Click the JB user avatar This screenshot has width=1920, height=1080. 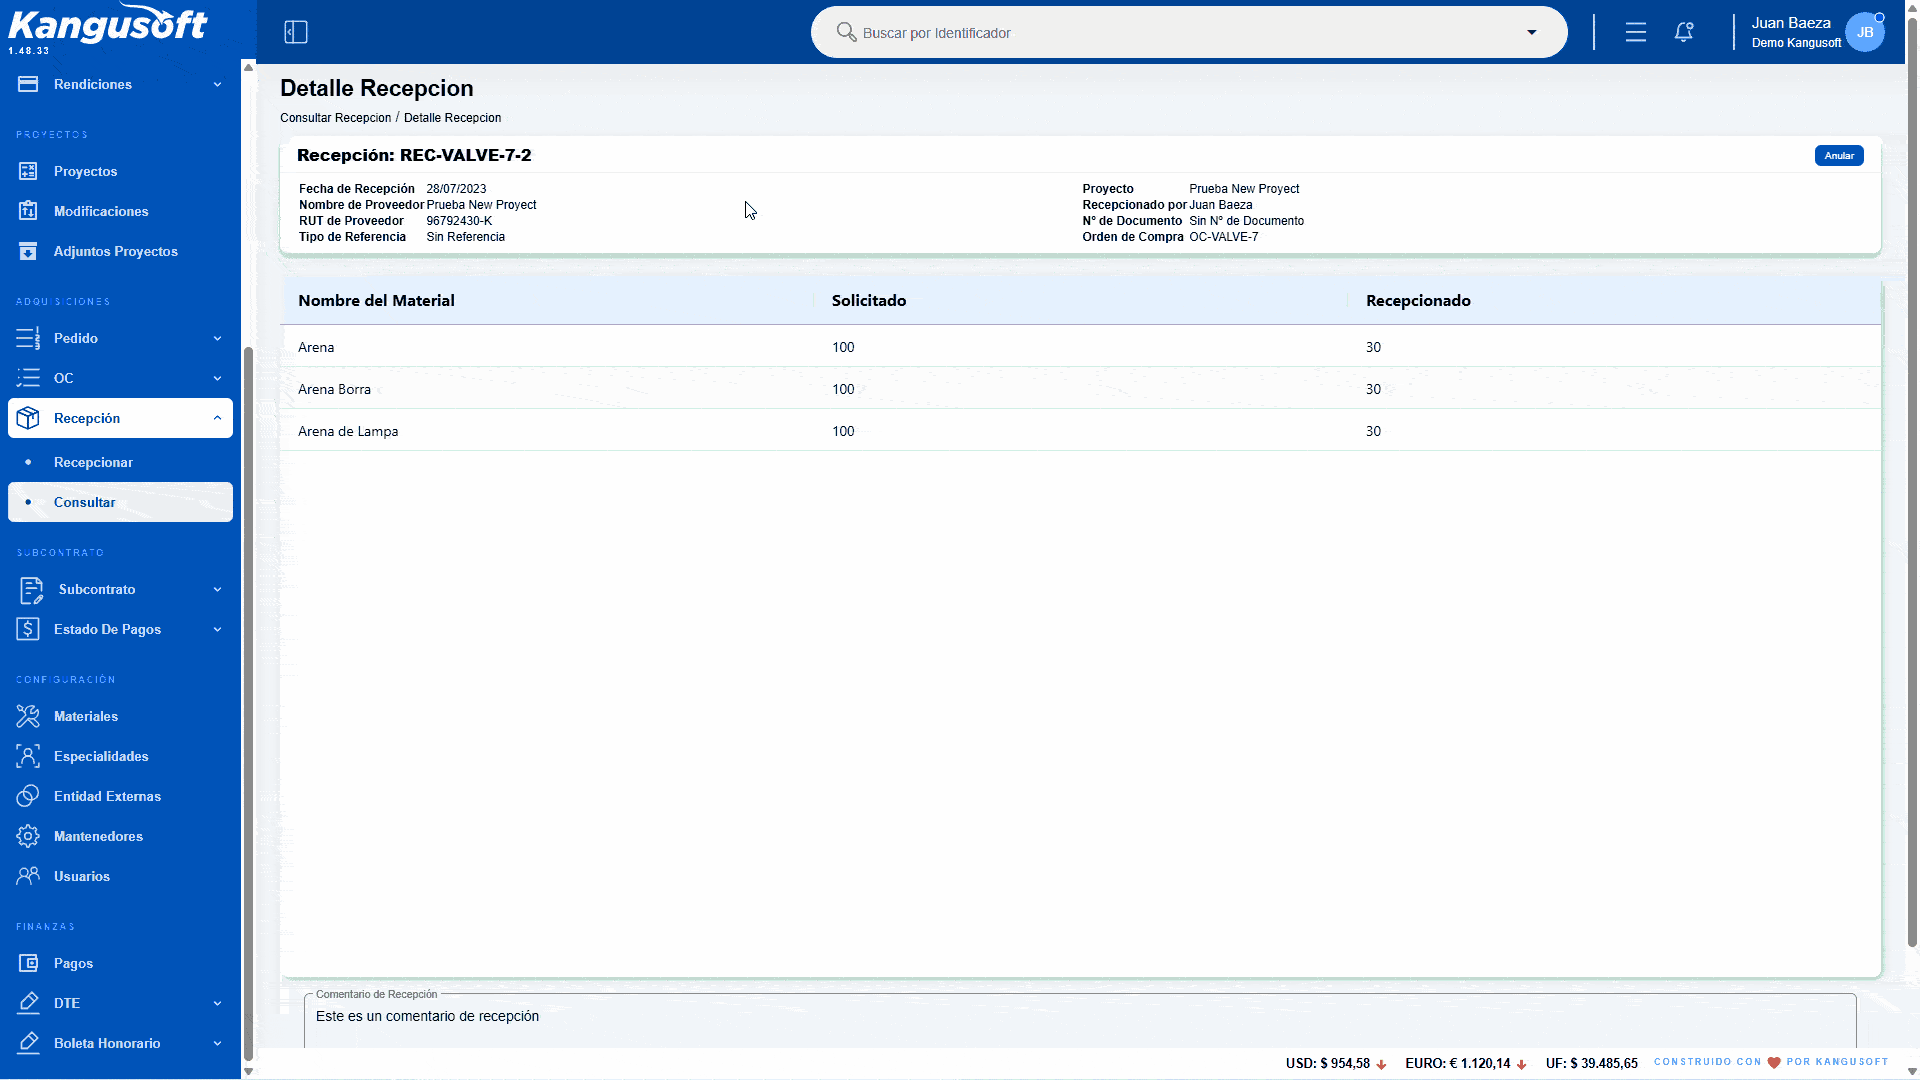tap(1865, 32)
